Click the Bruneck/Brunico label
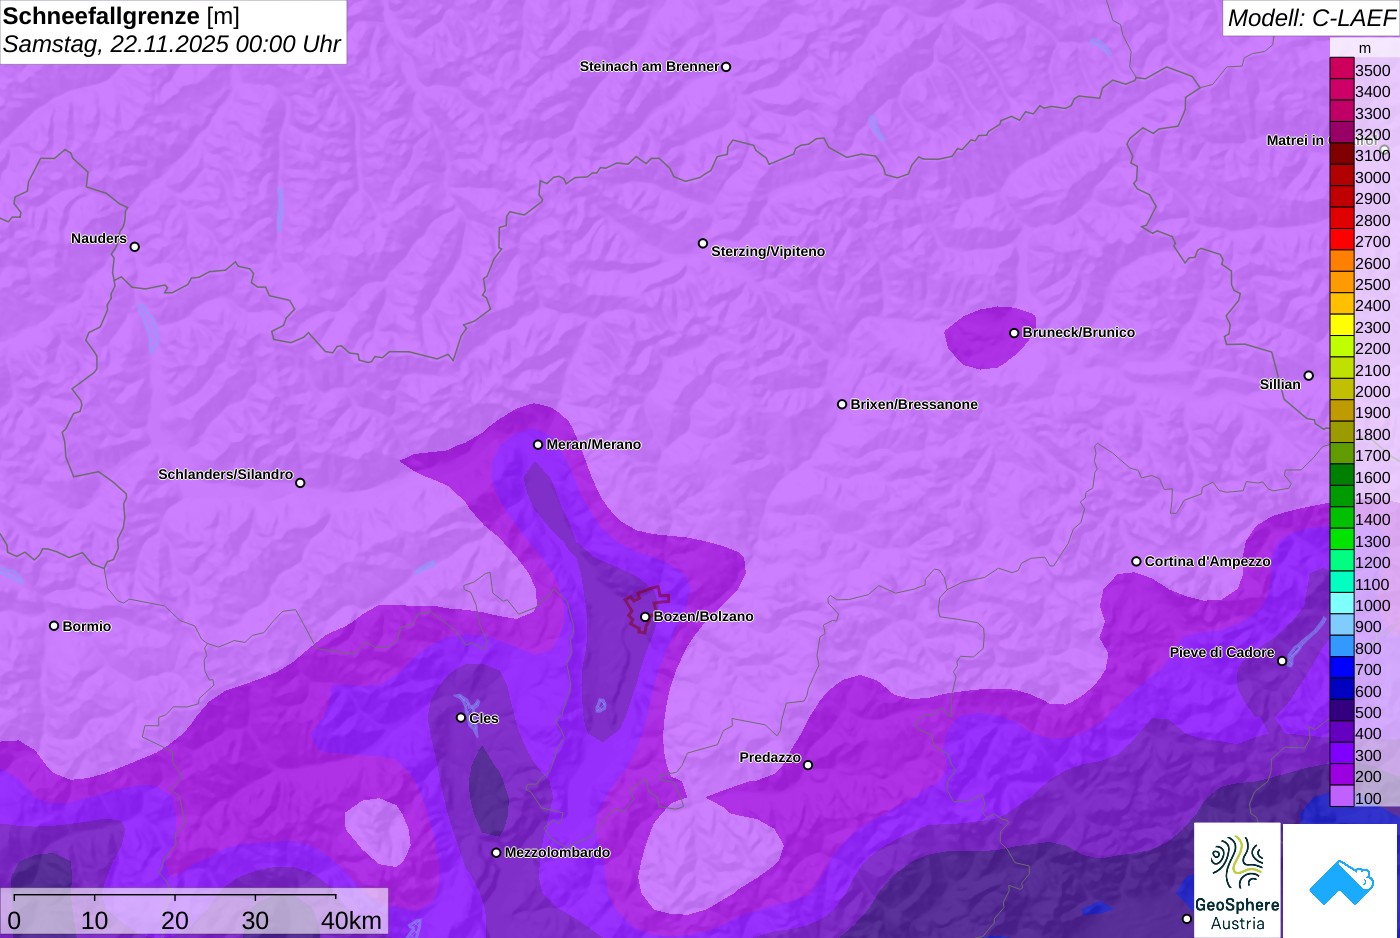Screen dimensions: 1400x938 tap(1079, 333)
